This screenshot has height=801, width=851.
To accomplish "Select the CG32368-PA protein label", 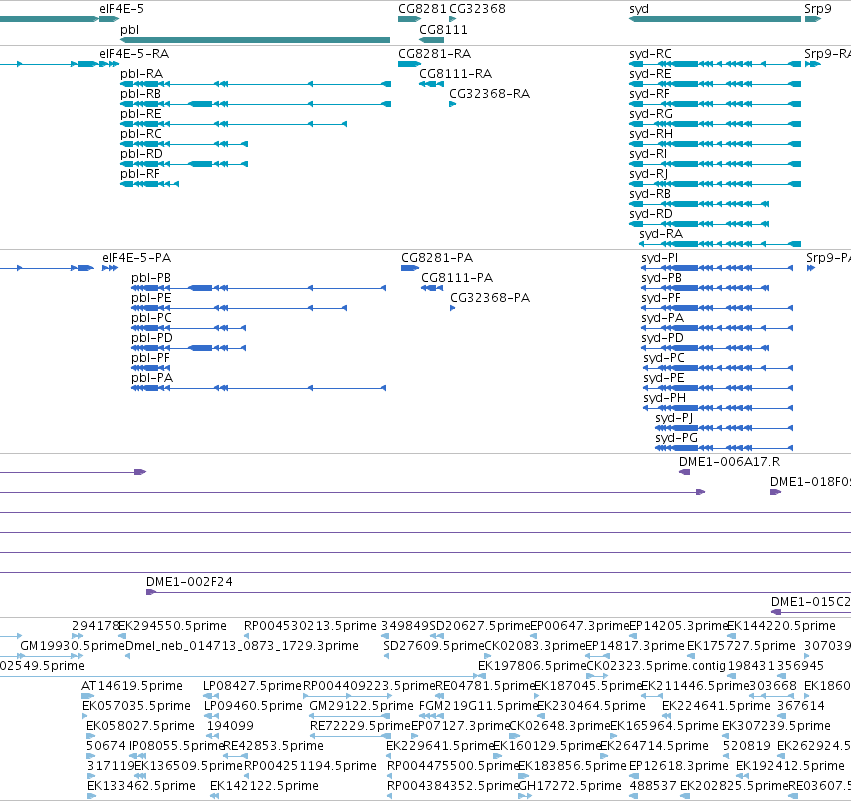I will click(490, 297).
